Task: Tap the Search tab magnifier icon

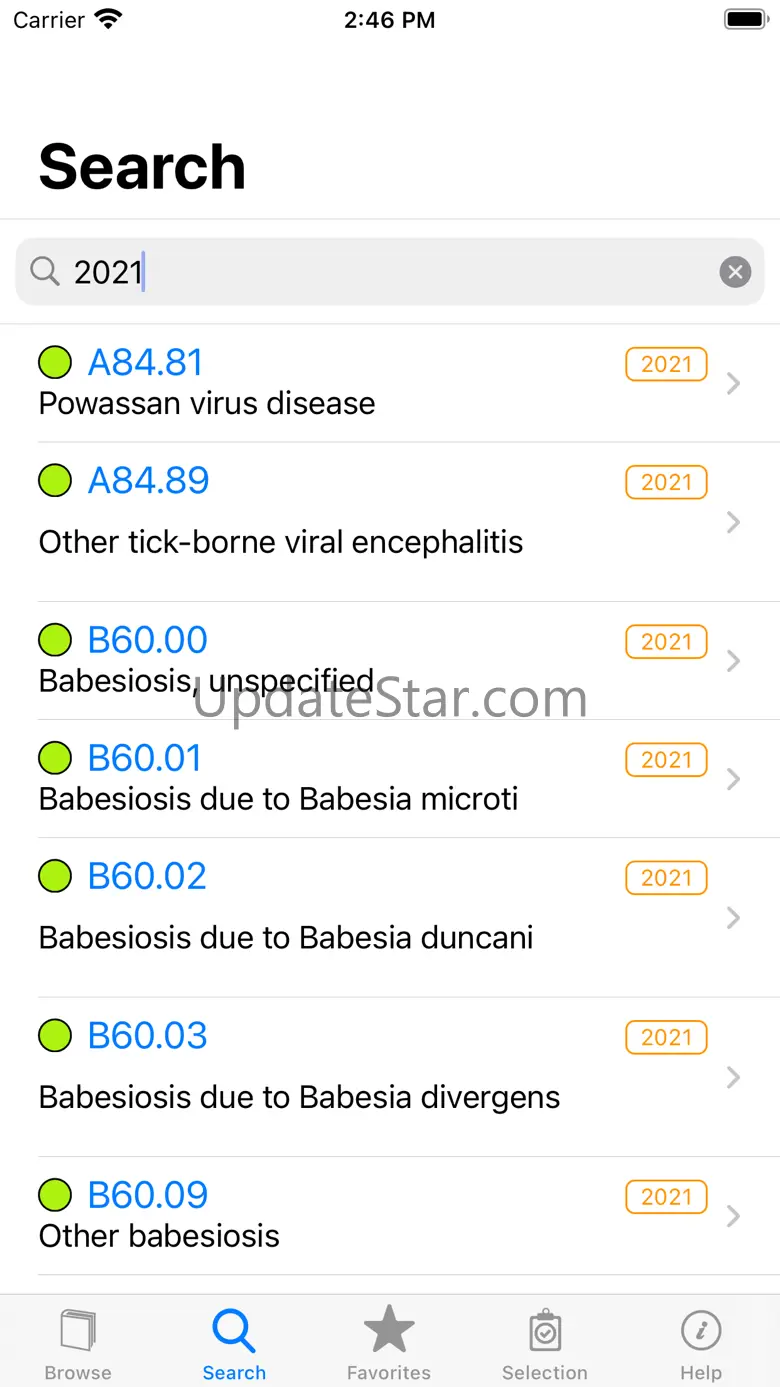Action: coord(234,1331)
